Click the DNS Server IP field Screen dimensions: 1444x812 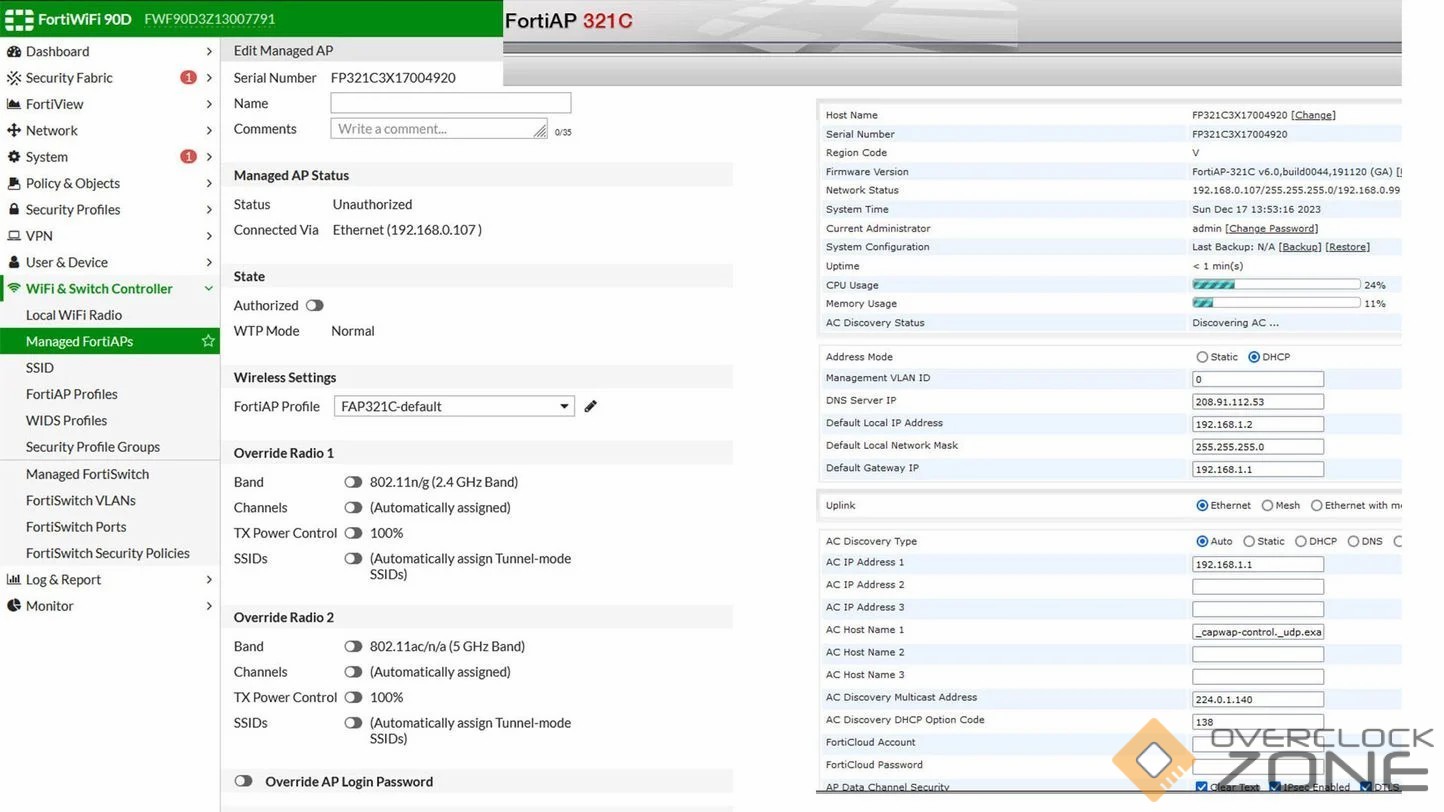pos(1258,401)
